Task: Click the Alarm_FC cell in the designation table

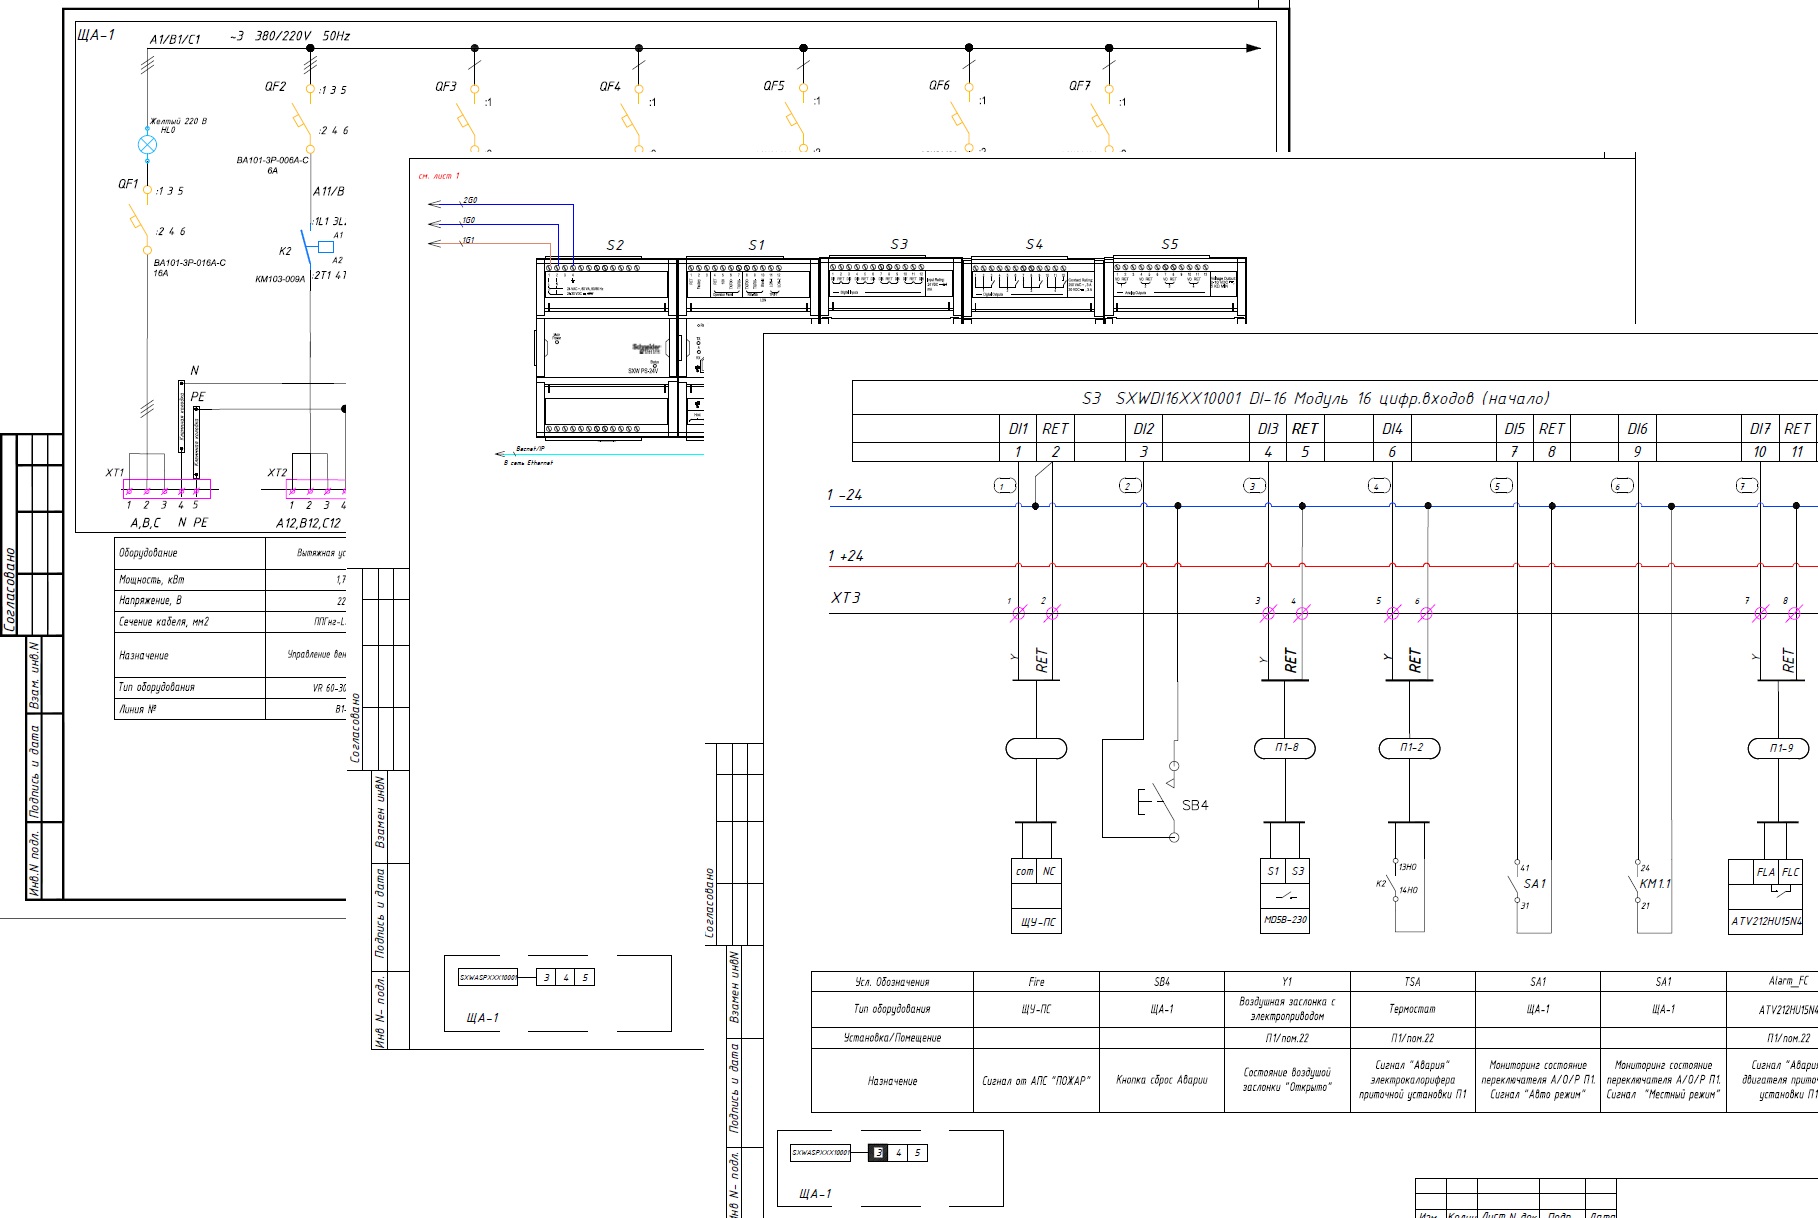Action: [x=1772, y=982]
